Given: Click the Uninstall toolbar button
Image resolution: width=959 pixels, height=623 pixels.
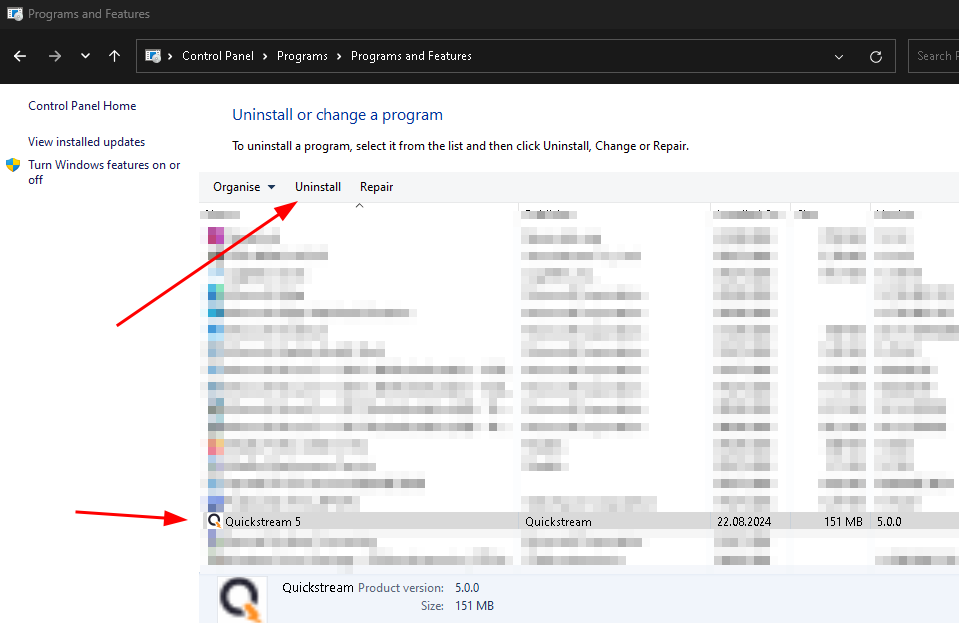Looking at the screenshot, I should 317,187.
